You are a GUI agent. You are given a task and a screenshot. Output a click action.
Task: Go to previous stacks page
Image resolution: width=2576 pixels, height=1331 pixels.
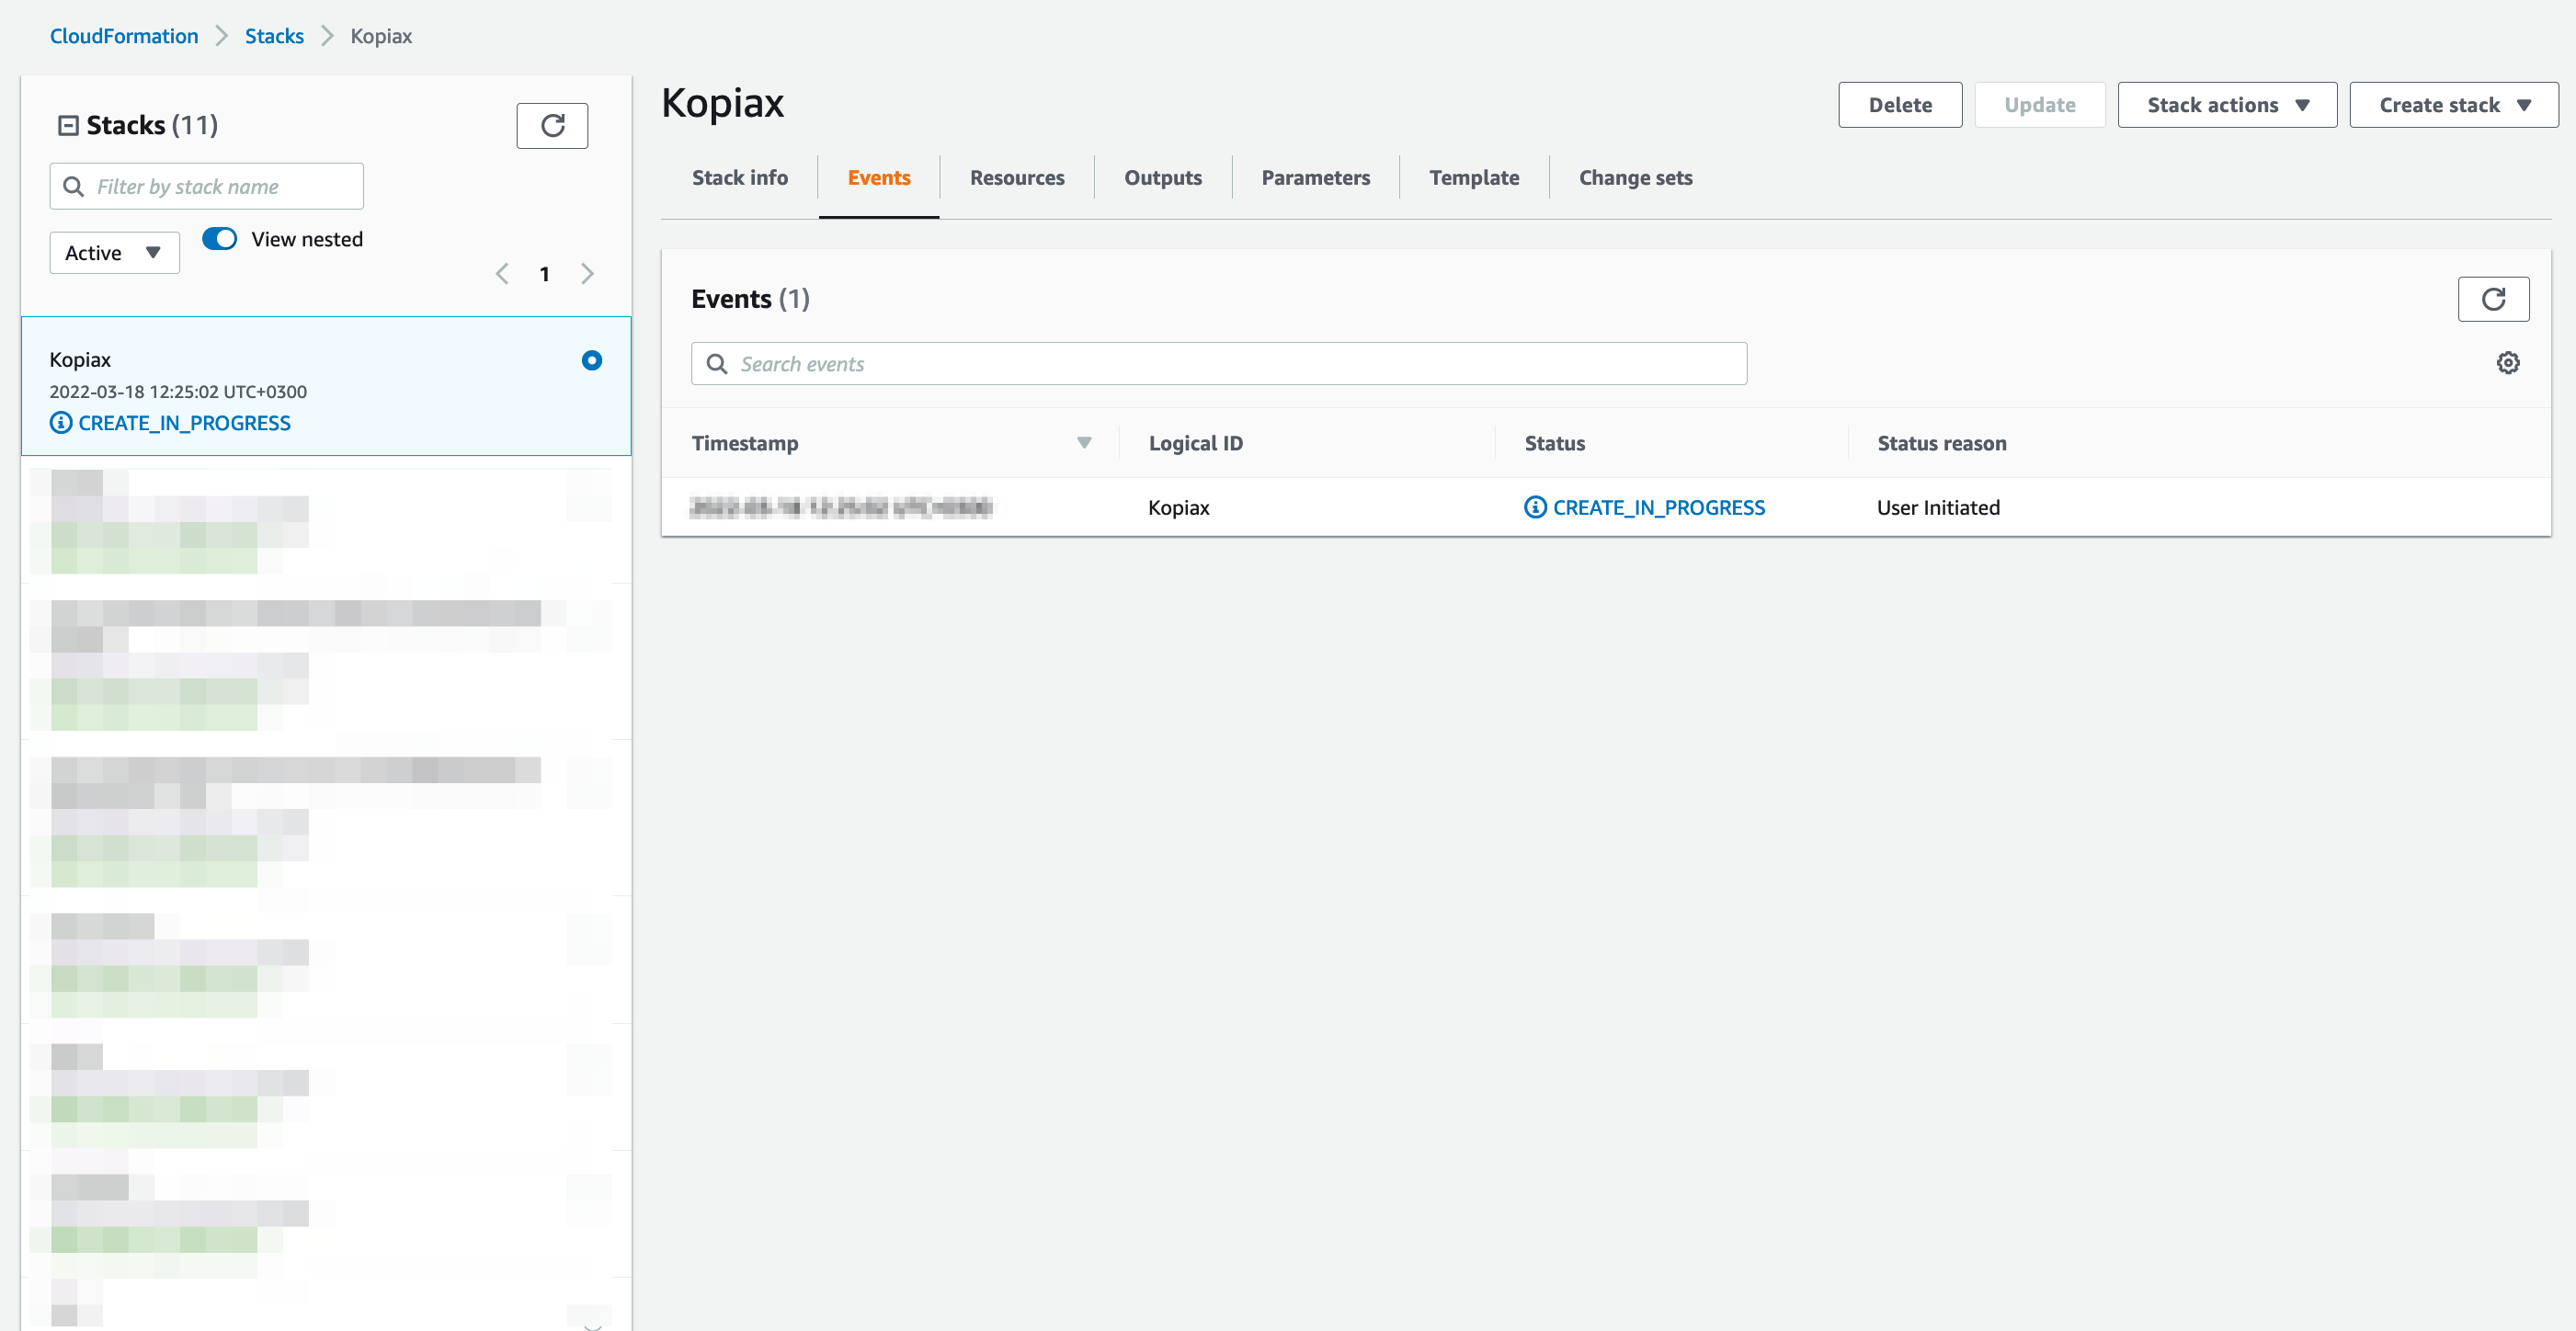point(502,274)
